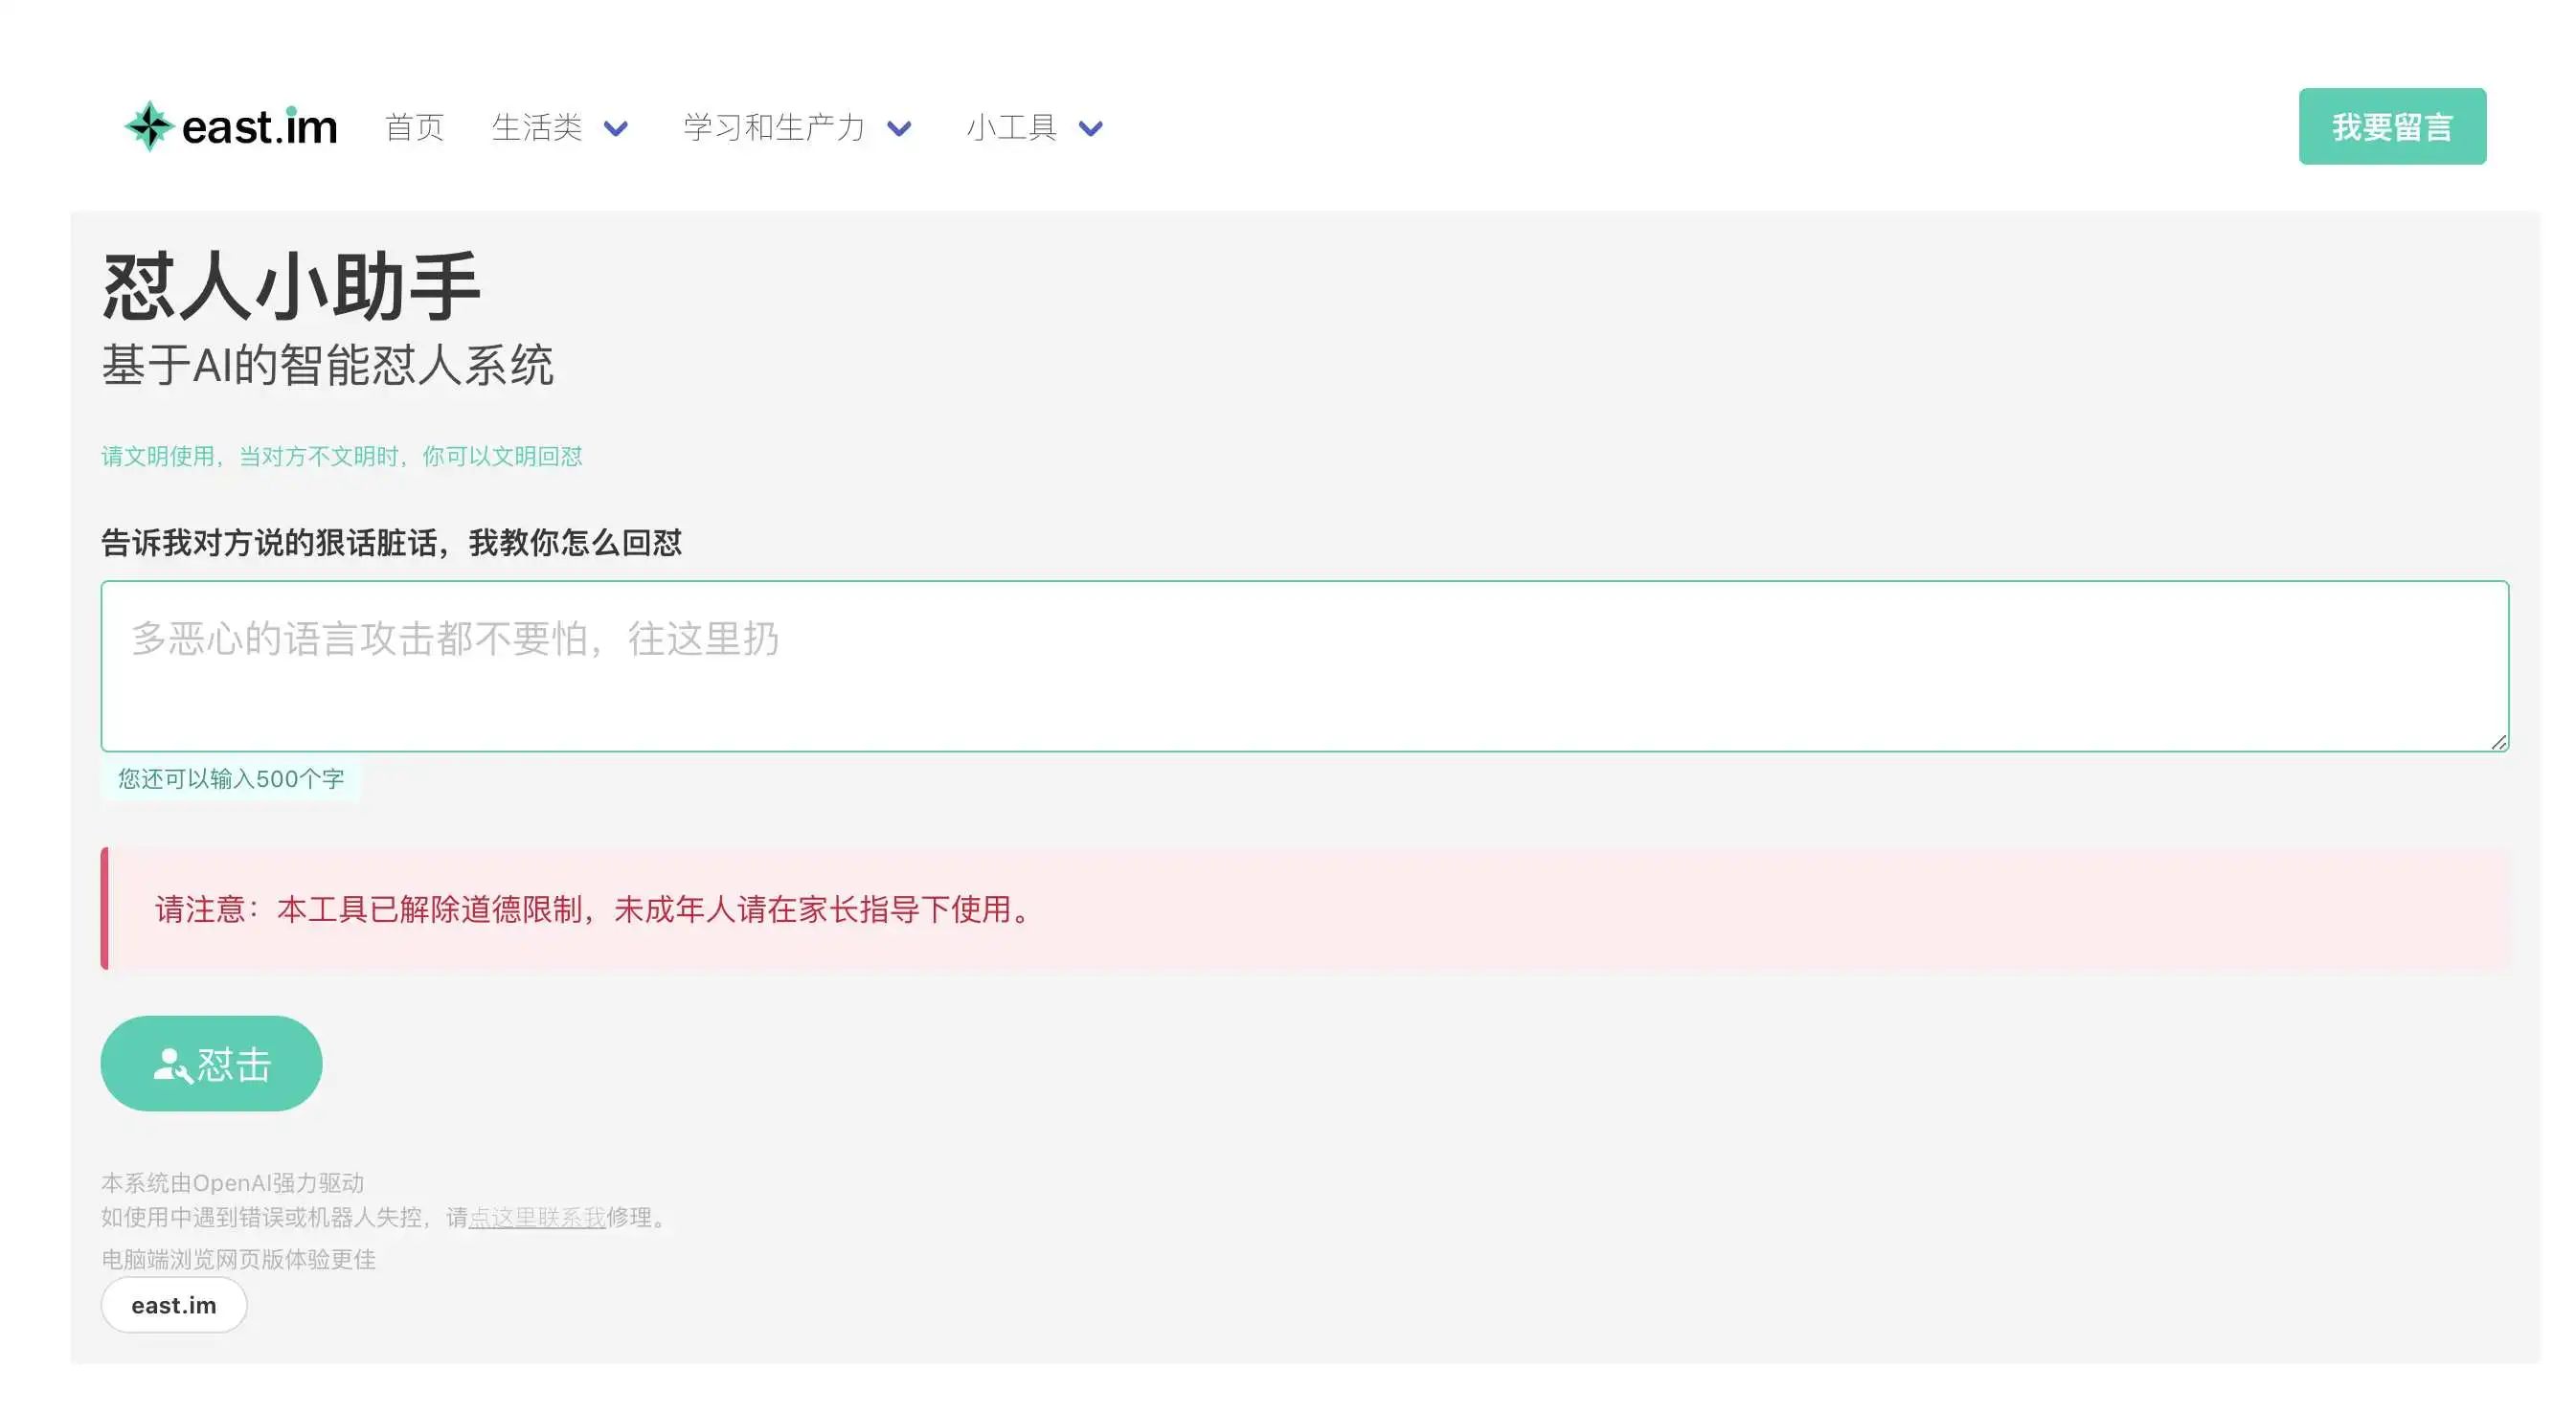Open the 首页 home menu item

tap(414, 127)
